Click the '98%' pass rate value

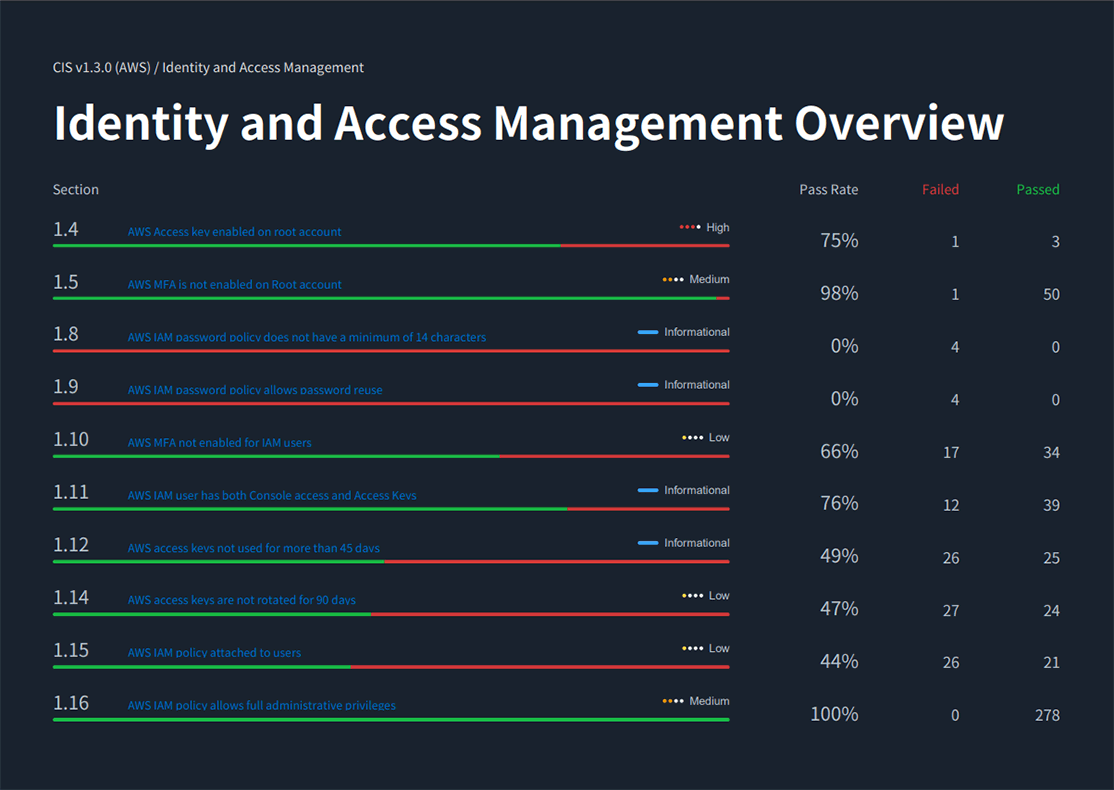(x=839, y=293)
